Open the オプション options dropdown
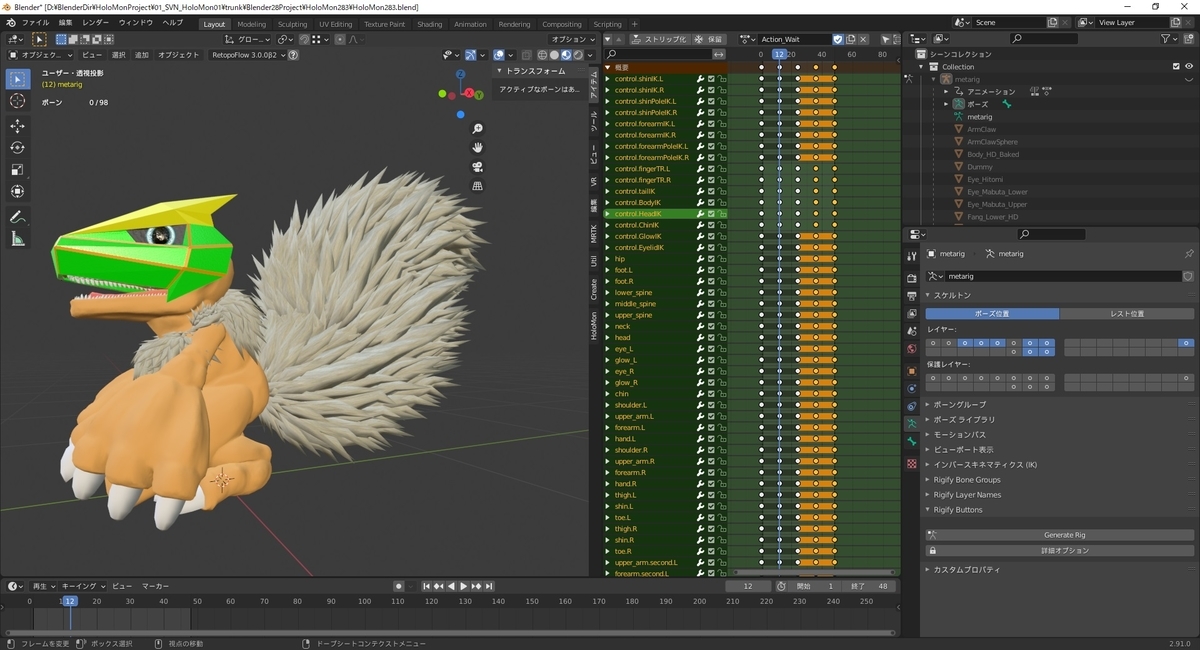This screenshot has height=650, width=1200. [571, 39]
